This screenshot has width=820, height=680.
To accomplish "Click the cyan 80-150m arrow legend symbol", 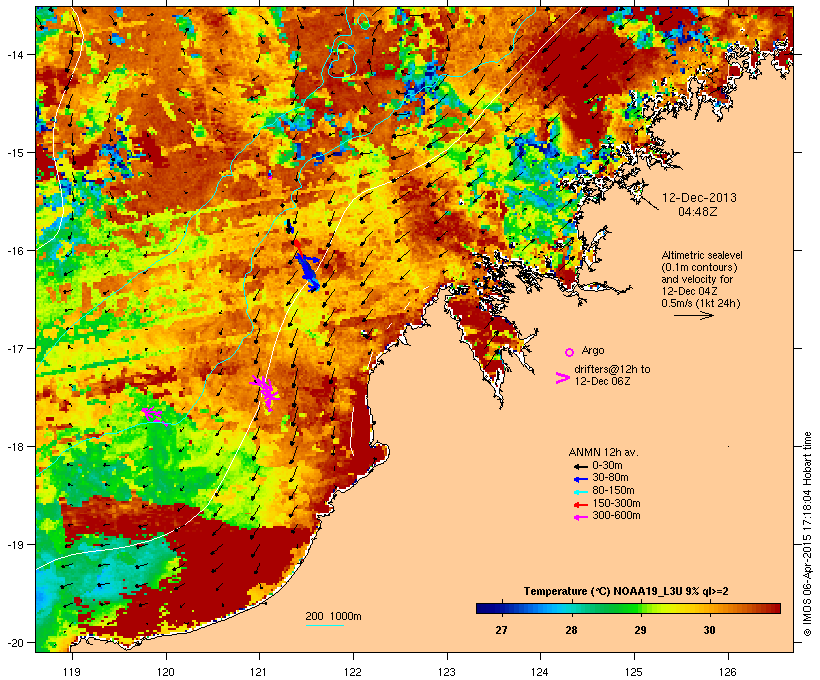I will (x=581, y=492).
